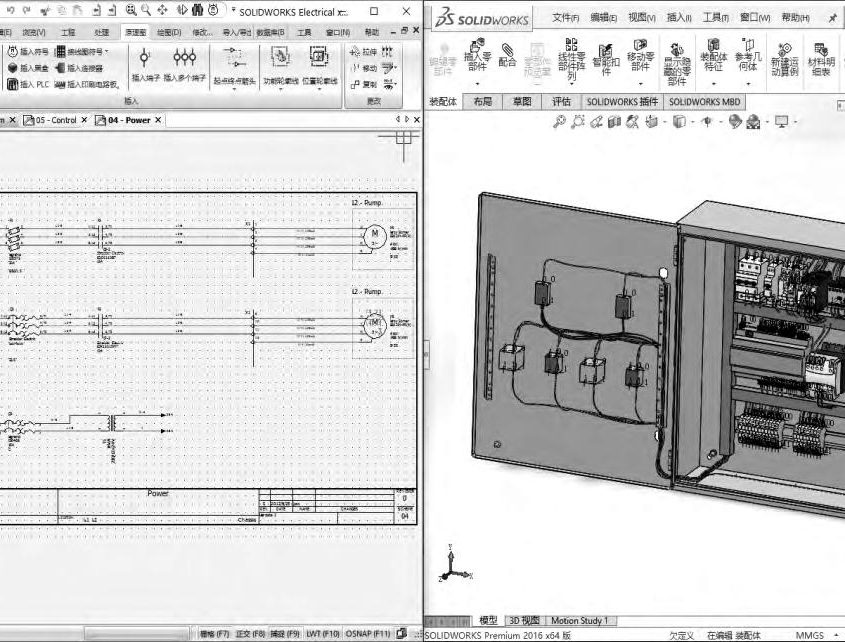Click the zoom extents icon in quick toolbar
845x642 pixels.
click(131, 10)
